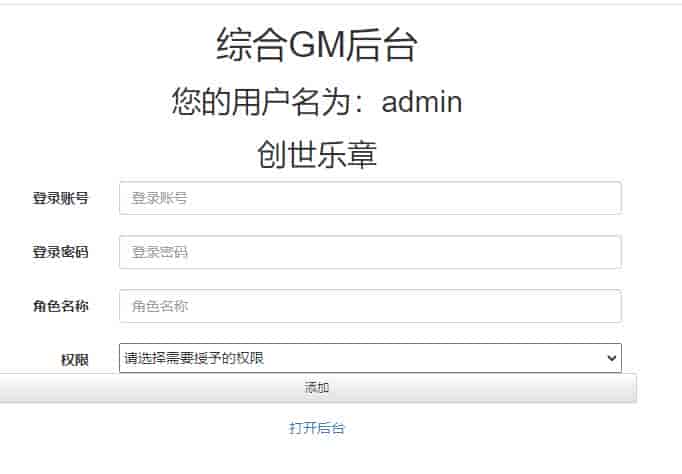The image size is (682, 474).
Task: Open the 打开后台 link
Action: pyautogui.click(x=317, y=428)
